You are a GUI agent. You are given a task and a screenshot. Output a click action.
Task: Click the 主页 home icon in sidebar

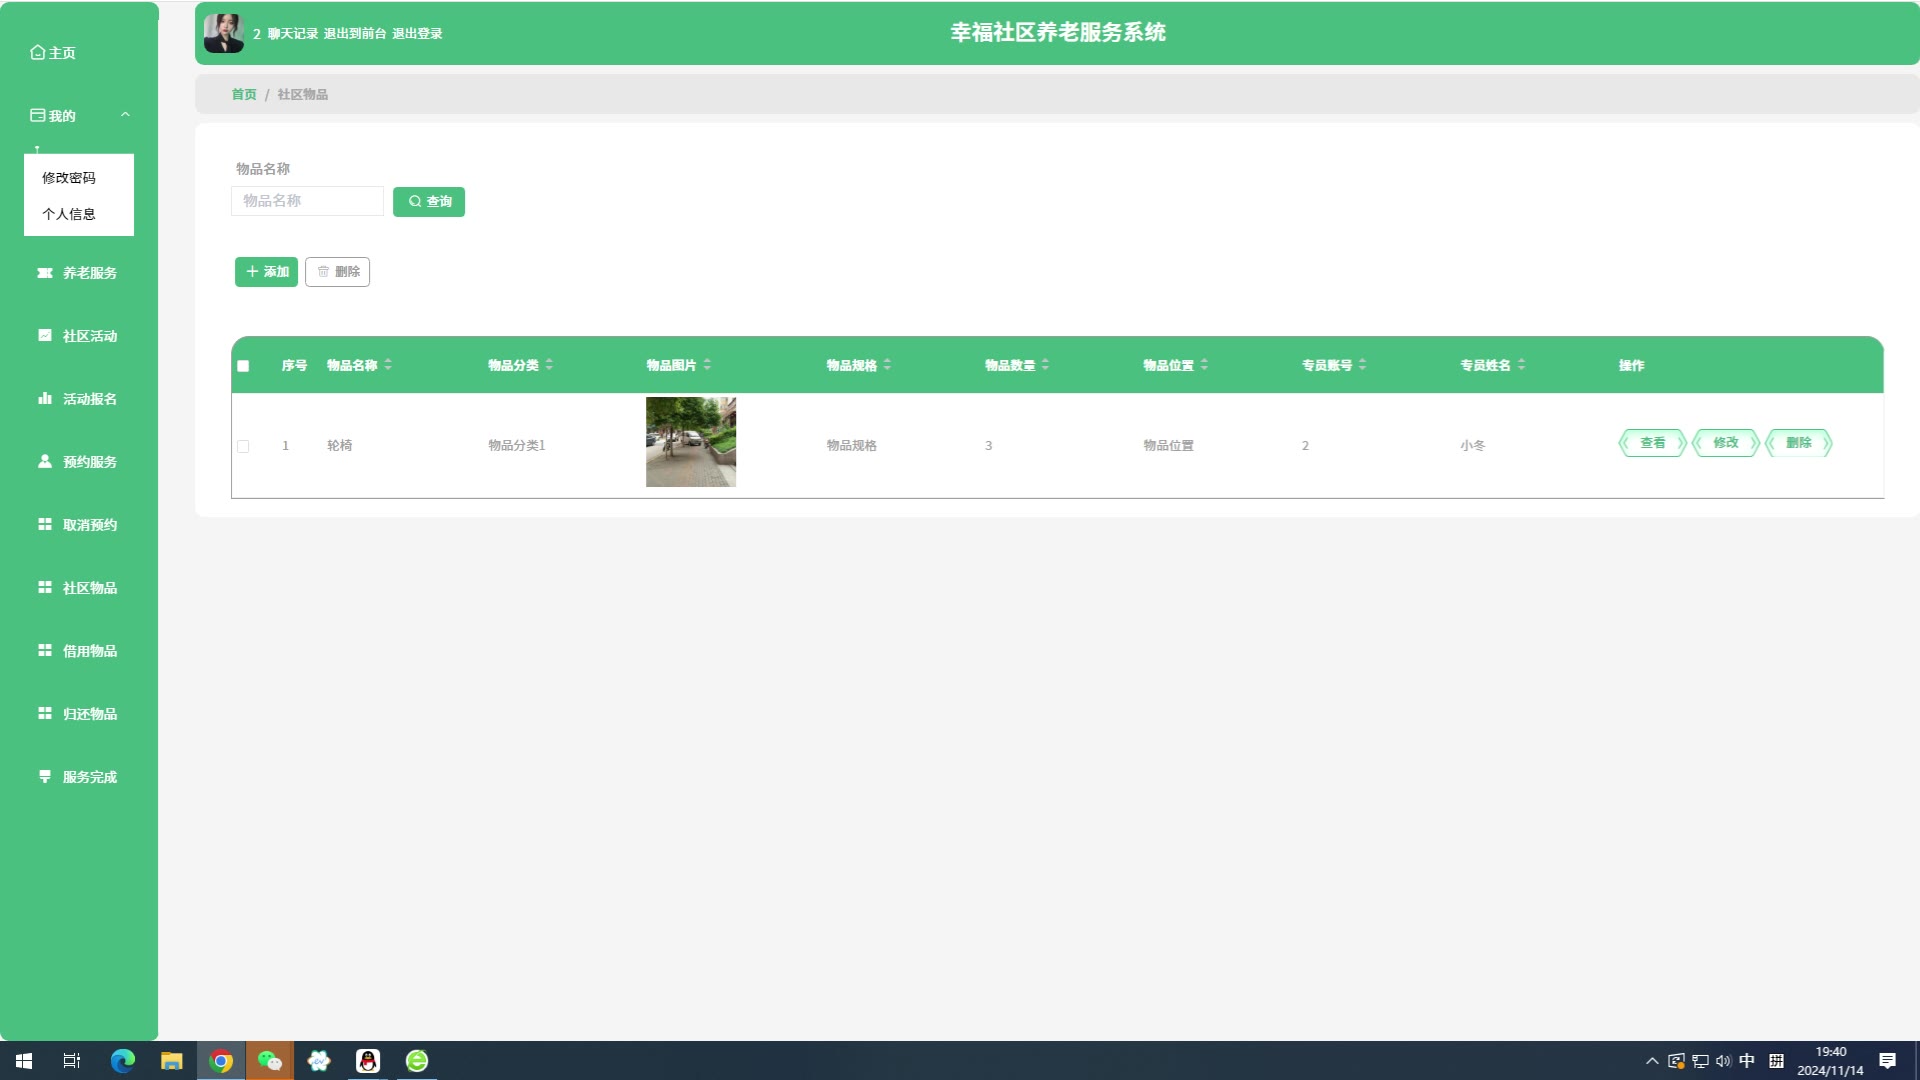[37, 52]
